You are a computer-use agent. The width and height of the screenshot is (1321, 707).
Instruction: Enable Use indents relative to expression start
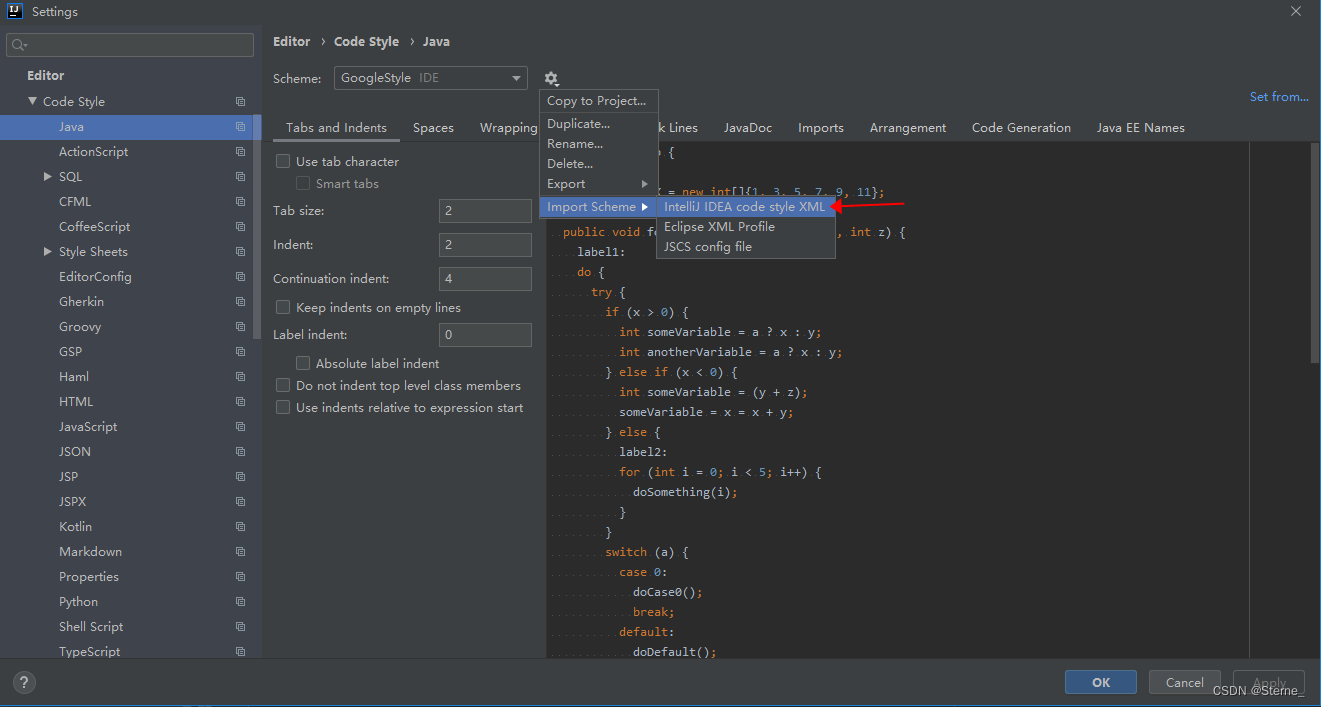click(283, 407)
